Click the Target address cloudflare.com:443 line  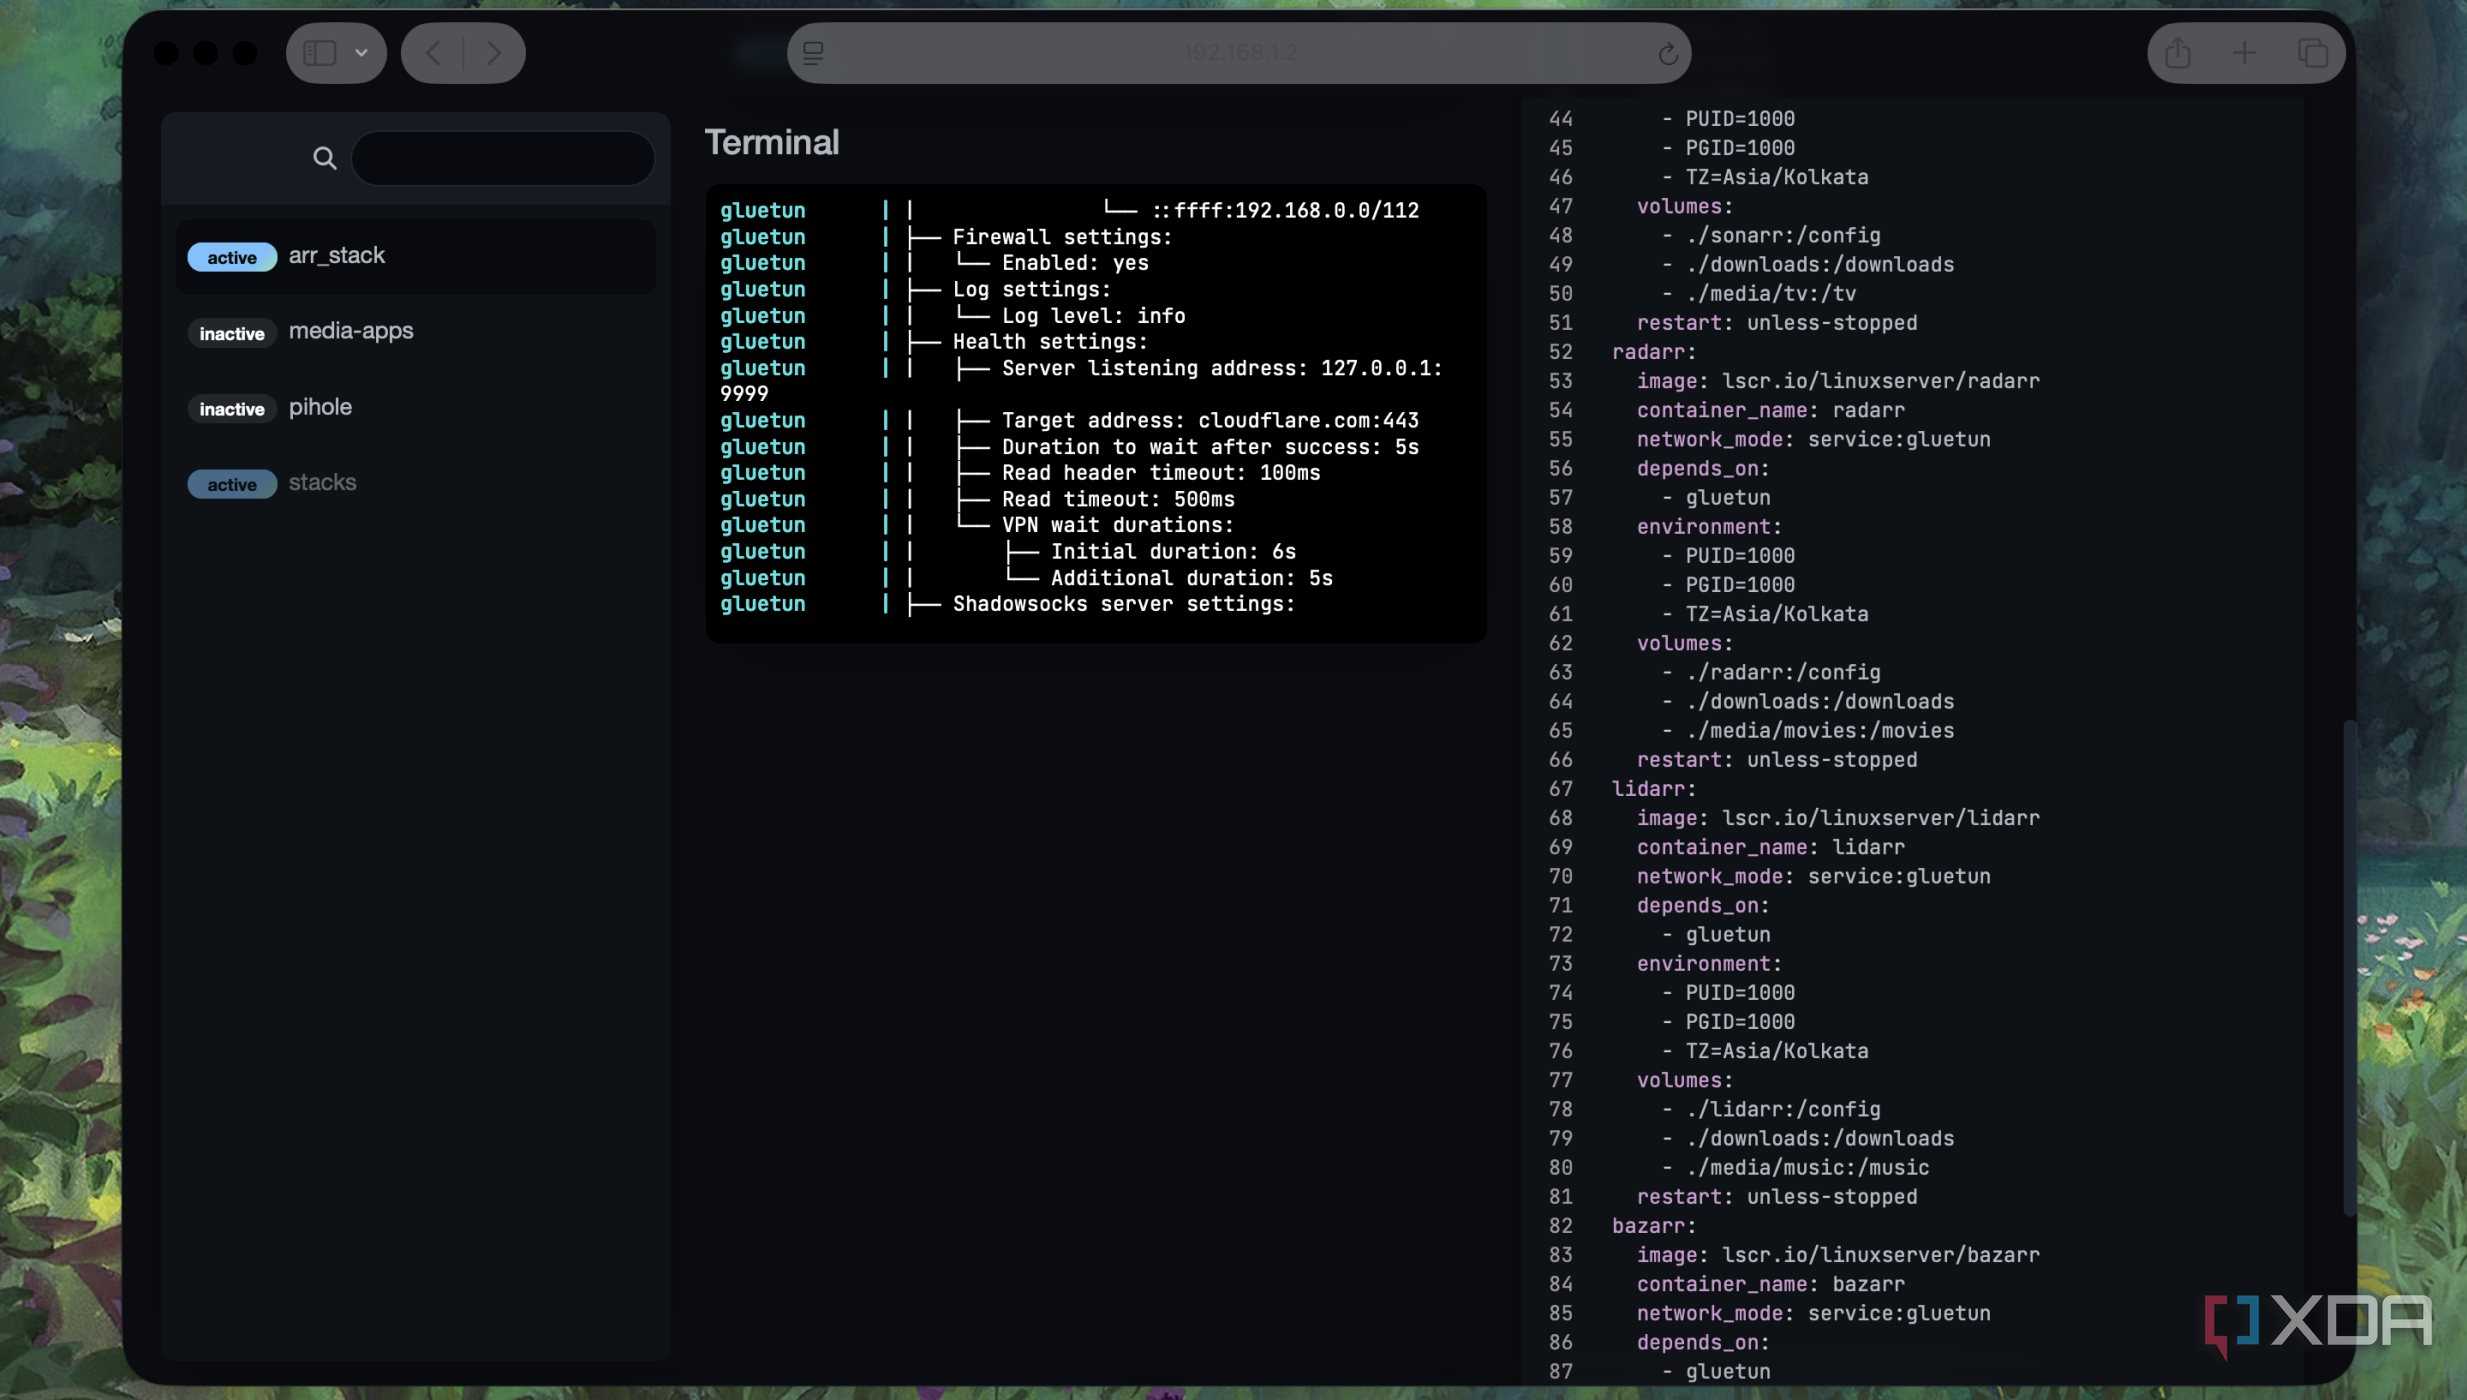pos(1210,421)
